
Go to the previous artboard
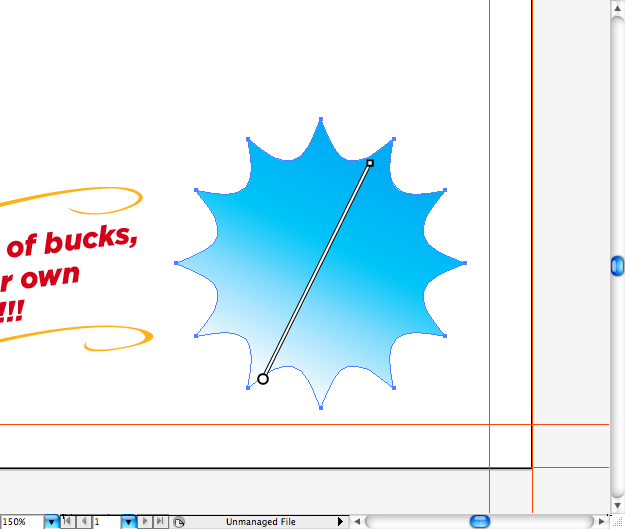84,521
